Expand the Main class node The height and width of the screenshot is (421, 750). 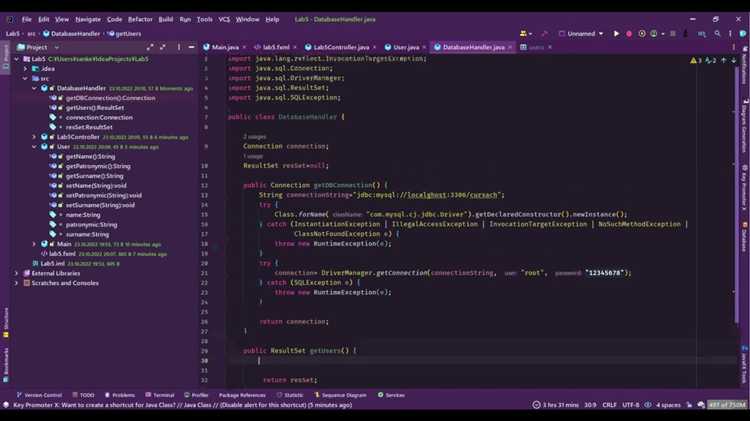34,244
